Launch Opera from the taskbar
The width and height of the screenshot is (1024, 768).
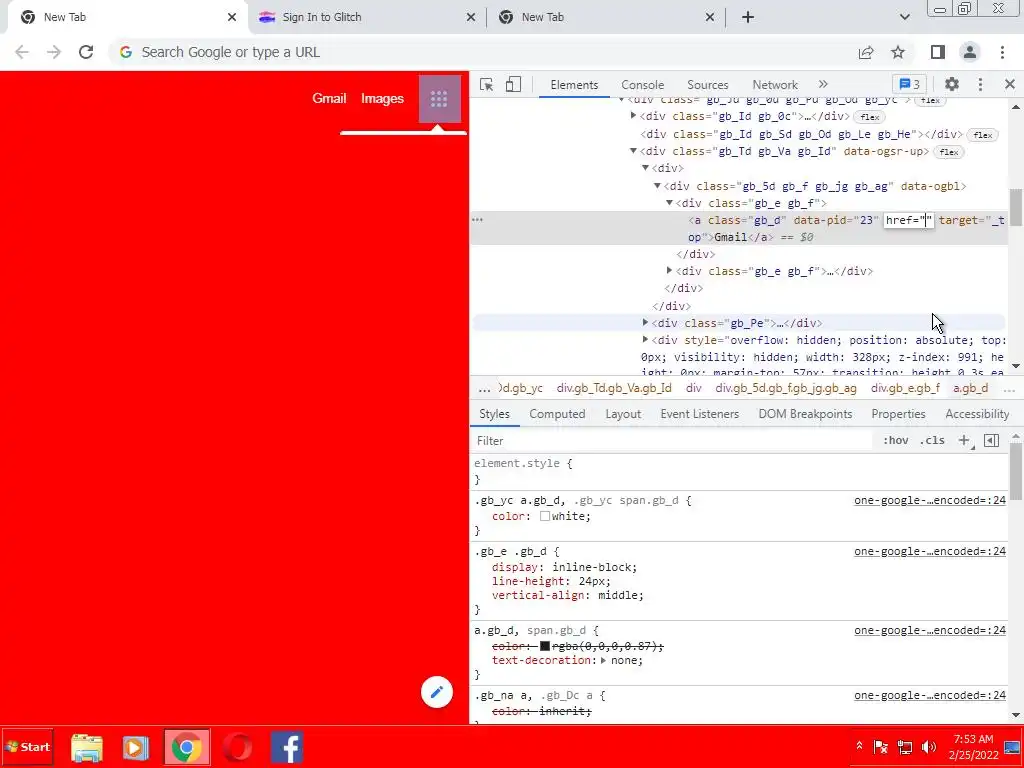[x=237, y=747]
